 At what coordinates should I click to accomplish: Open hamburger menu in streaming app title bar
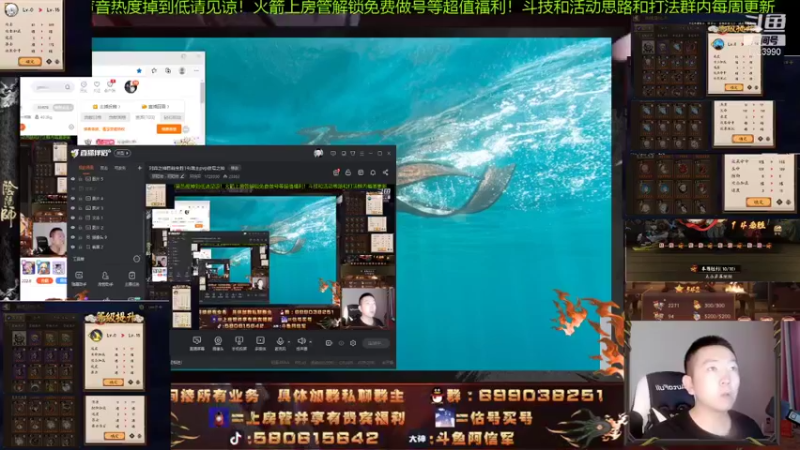(x=362, y=153)
